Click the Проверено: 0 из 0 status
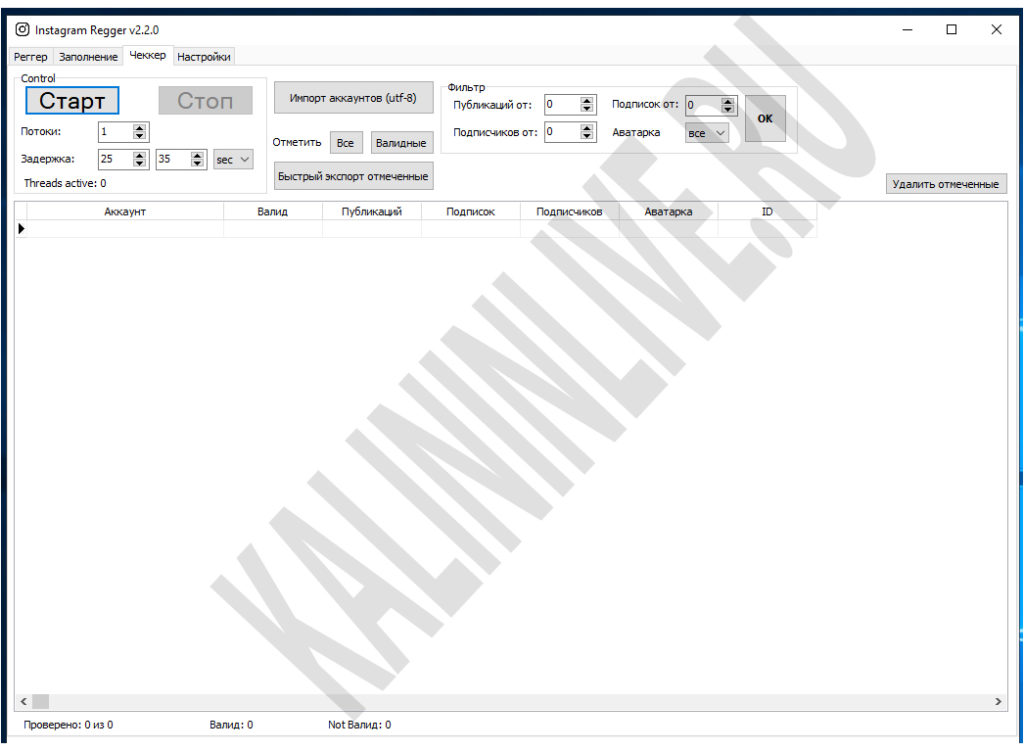 click(x=68, y=725)
